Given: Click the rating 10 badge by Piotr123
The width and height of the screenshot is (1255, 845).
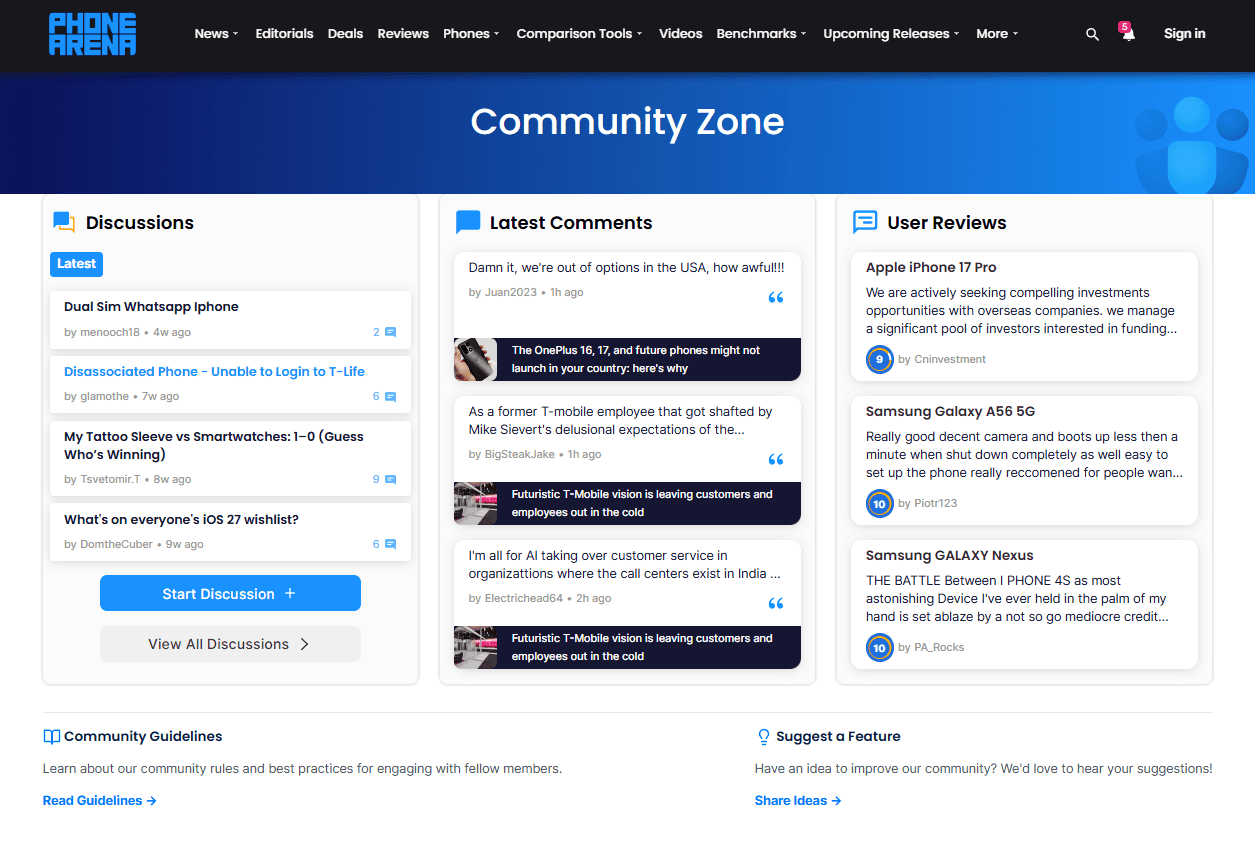Looking at the screenshot, I should 879,504.
